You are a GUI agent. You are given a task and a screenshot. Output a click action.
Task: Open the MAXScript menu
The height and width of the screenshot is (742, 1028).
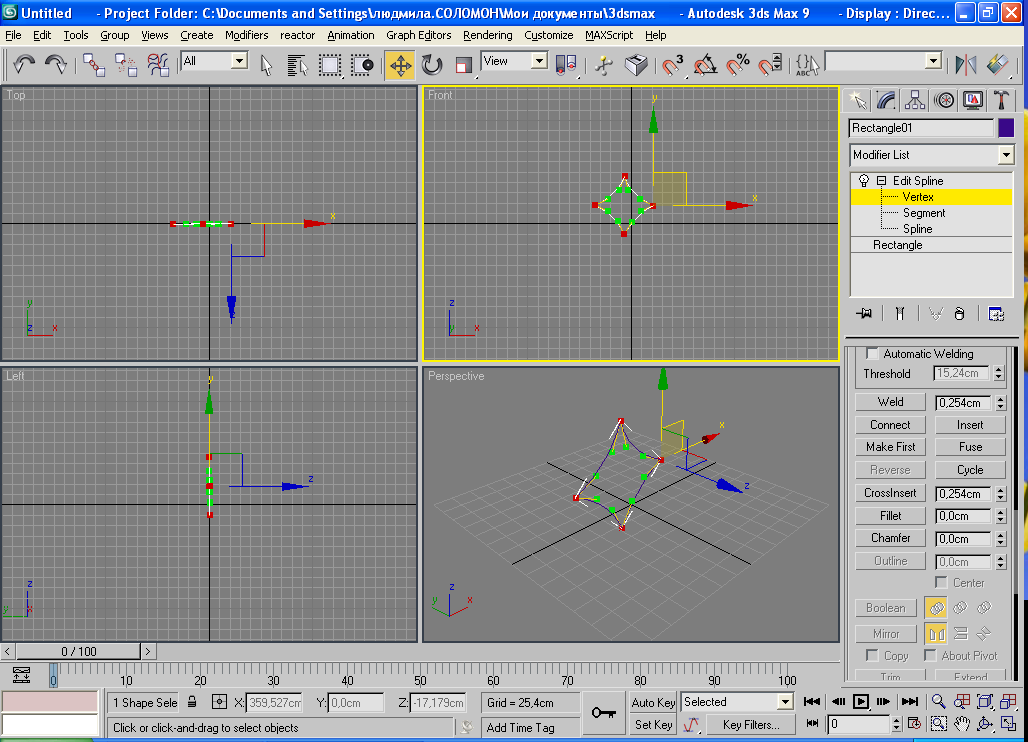click(x=608, y=35)
